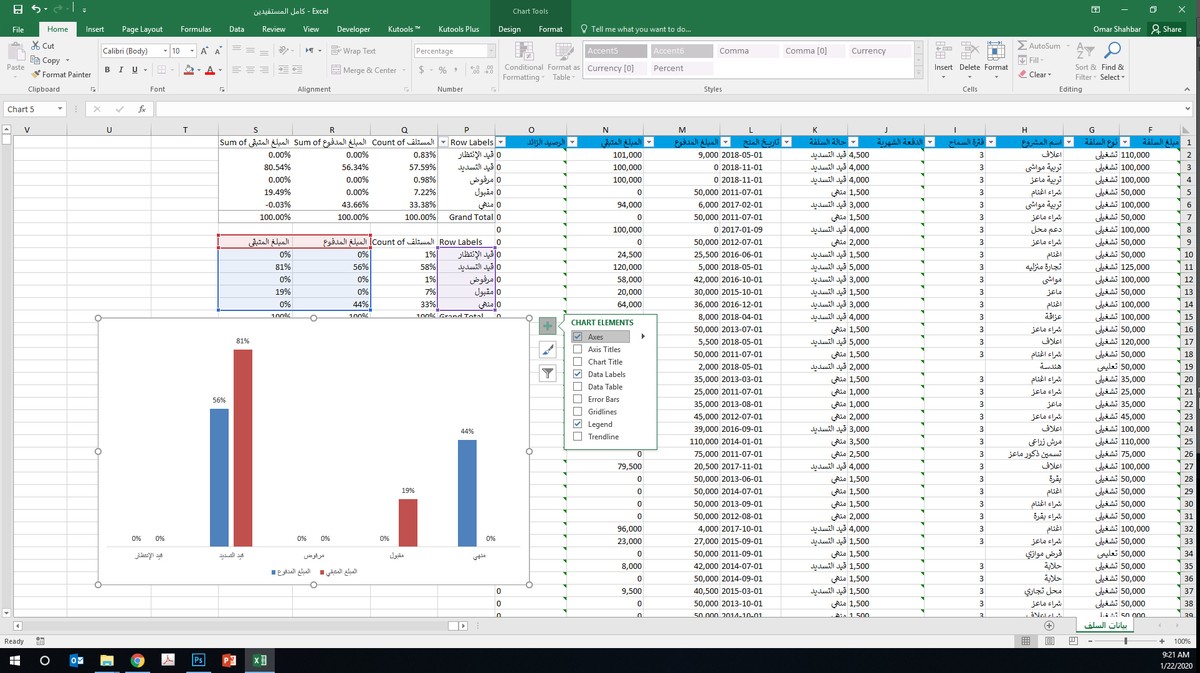Viewport: 1200px width, 673px height.
Task: Open Chart Filters funnel button
Action: [x=547, y=373]
